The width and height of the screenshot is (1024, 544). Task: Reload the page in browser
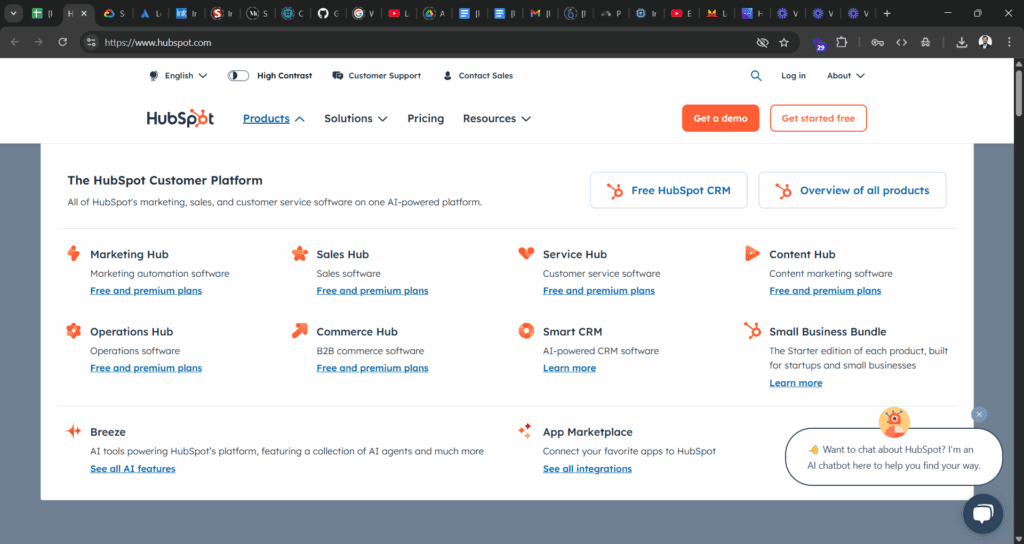tap(63, 42)
